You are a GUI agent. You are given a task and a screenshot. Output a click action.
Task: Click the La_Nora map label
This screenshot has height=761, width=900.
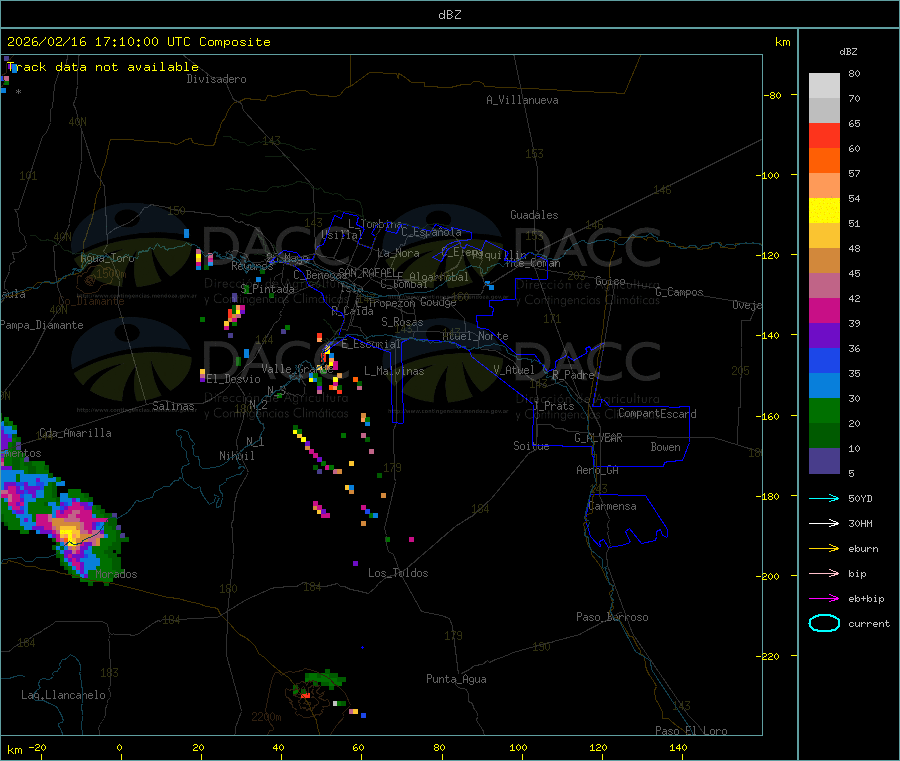[398, 253]
